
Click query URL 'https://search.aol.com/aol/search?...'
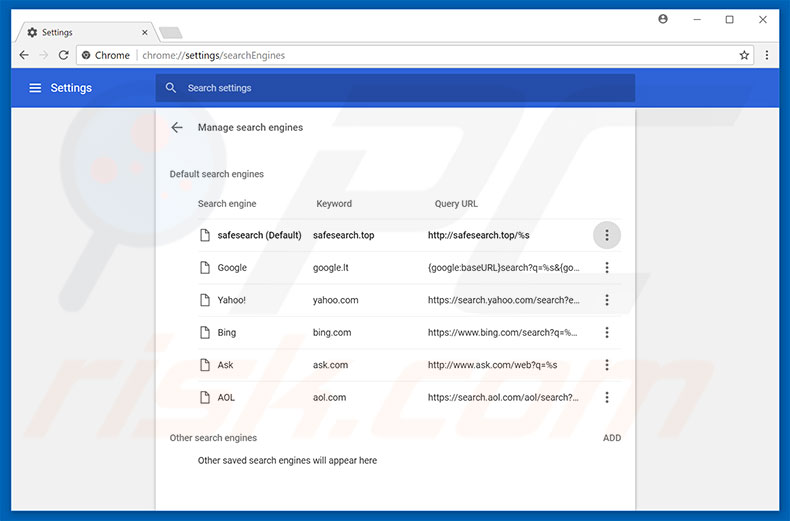pyautogui.click(x=503, y=398)
